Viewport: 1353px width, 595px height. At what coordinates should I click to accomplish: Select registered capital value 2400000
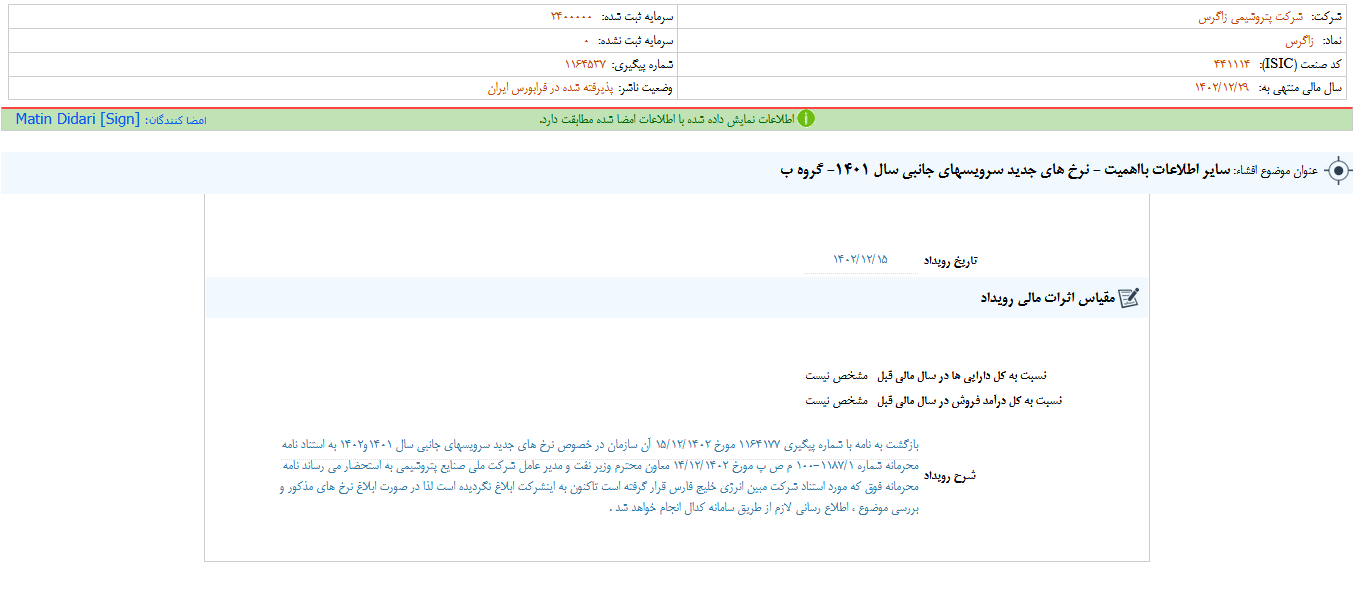coord(571,17)
